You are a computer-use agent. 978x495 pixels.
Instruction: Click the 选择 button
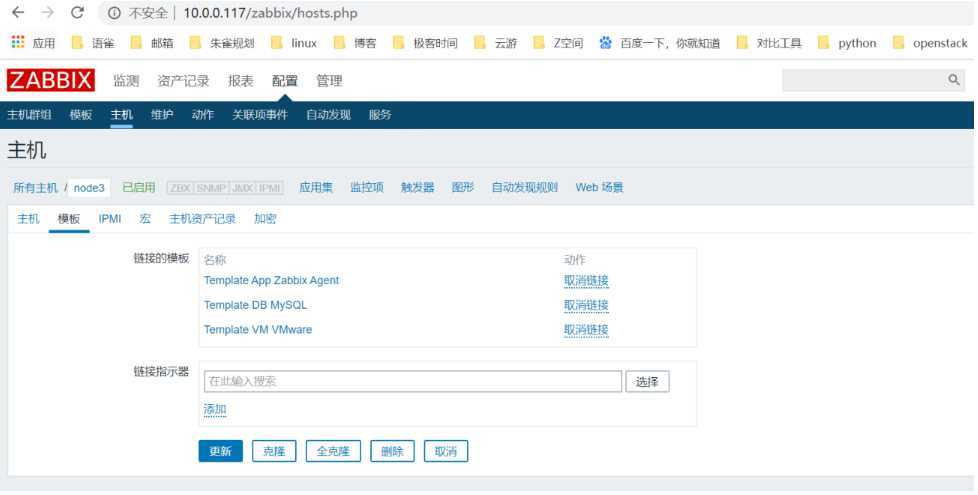[647, 382]
